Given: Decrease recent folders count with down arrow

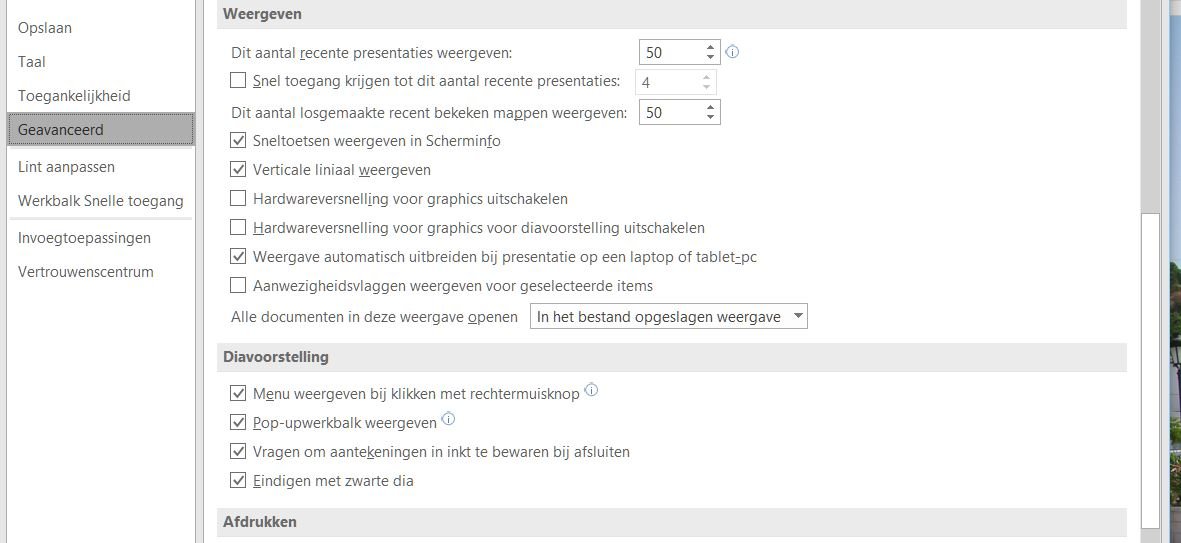Looking at the screenshot, I should 710,118.
